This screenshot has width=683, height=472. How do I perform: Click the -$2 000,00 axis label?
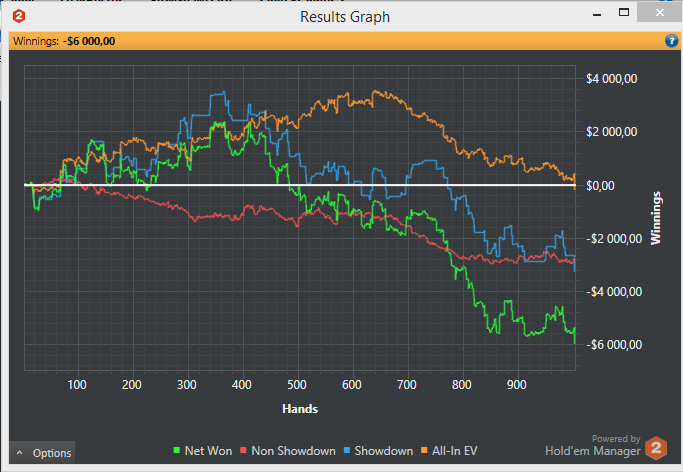(614, 239)
